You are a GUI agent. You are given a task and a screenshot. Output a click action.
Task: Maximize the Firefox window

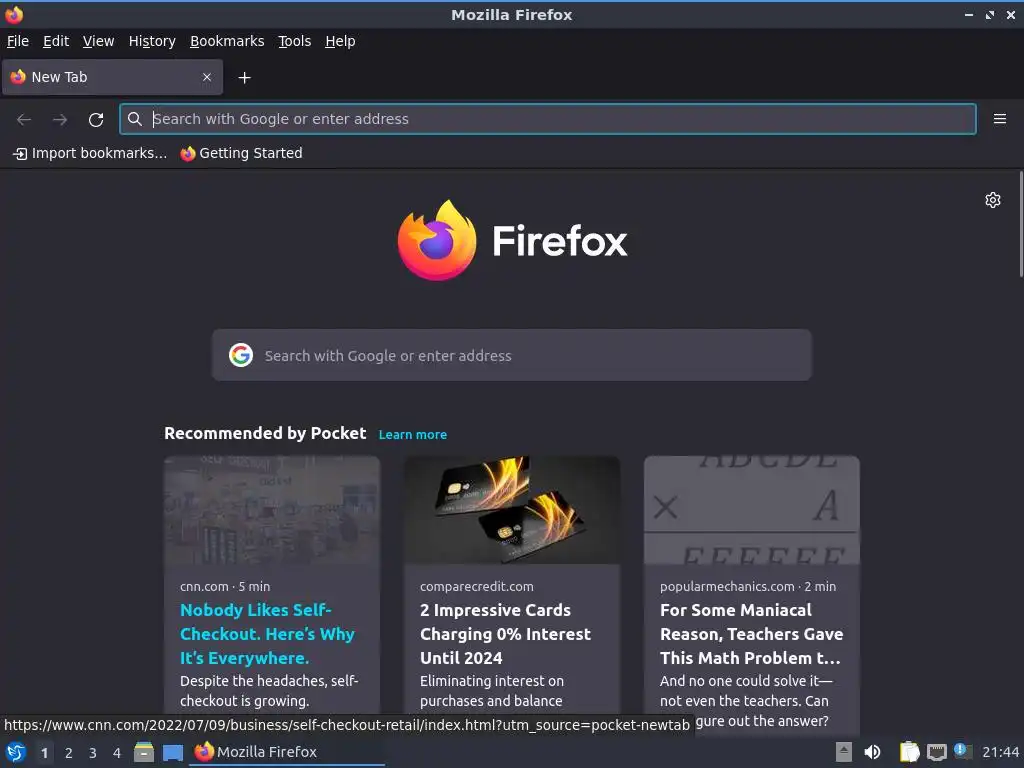click(990, 14)
